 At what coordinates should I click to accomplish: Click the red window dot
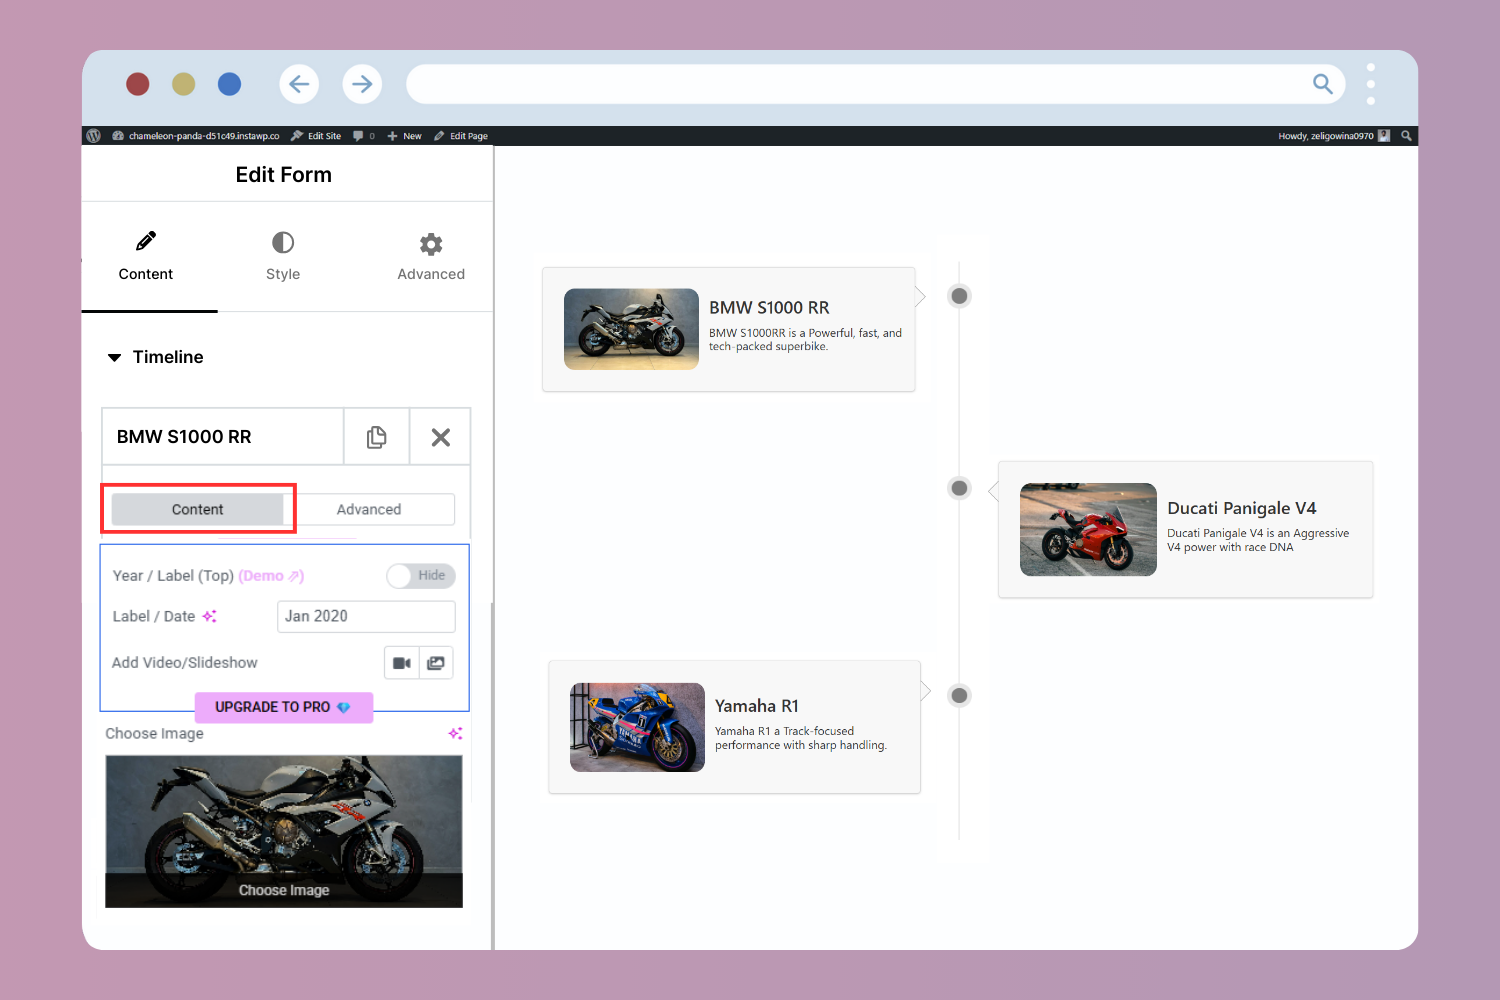click(x=138, y=84)
